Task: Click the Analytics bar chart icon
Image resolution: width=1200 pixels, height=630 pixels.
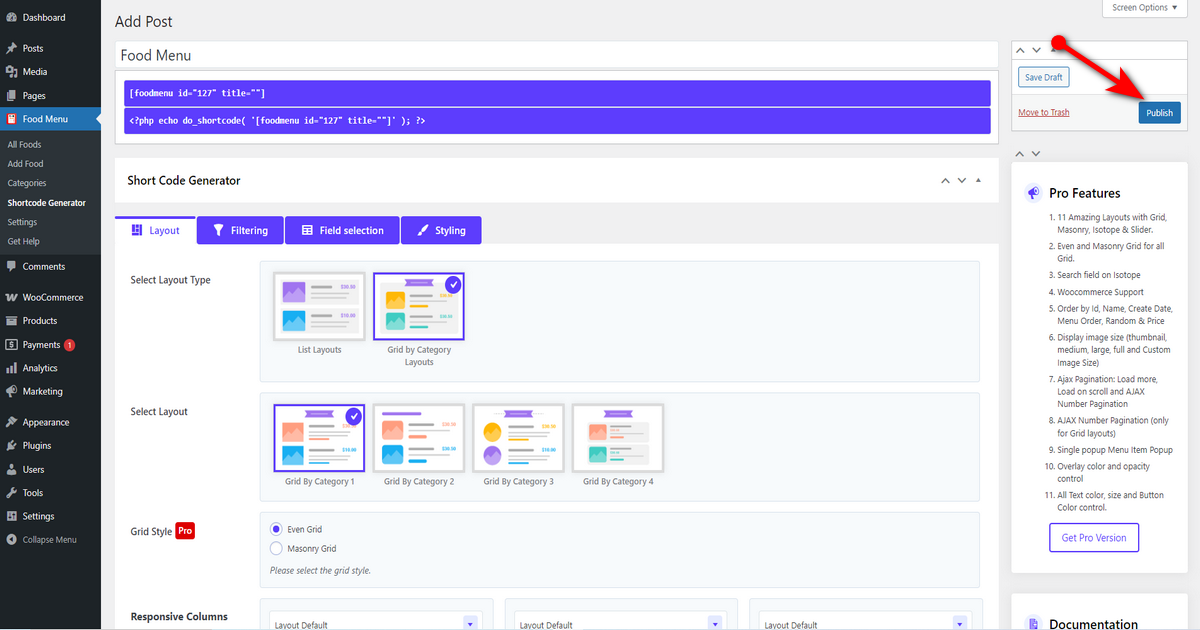Action: coord(11,368)
